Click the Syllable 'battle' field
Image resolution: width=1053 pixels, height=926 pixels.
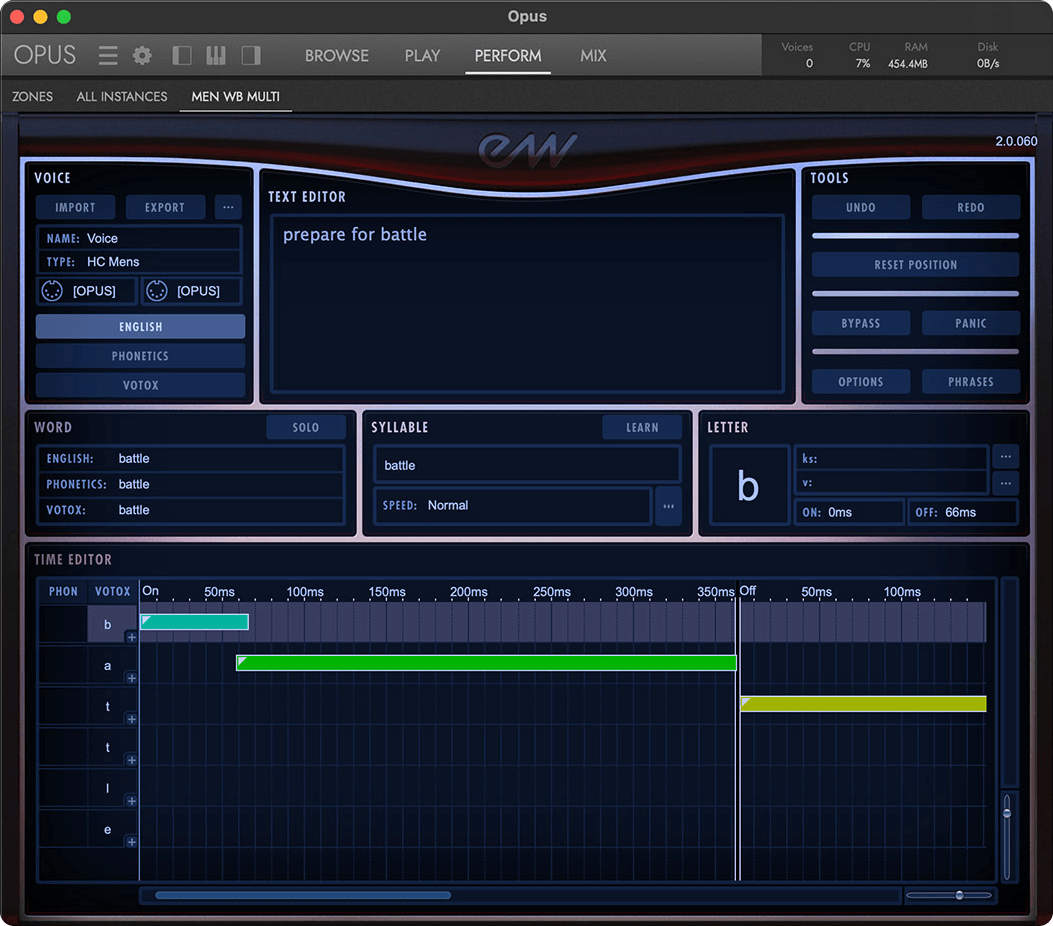527,465
